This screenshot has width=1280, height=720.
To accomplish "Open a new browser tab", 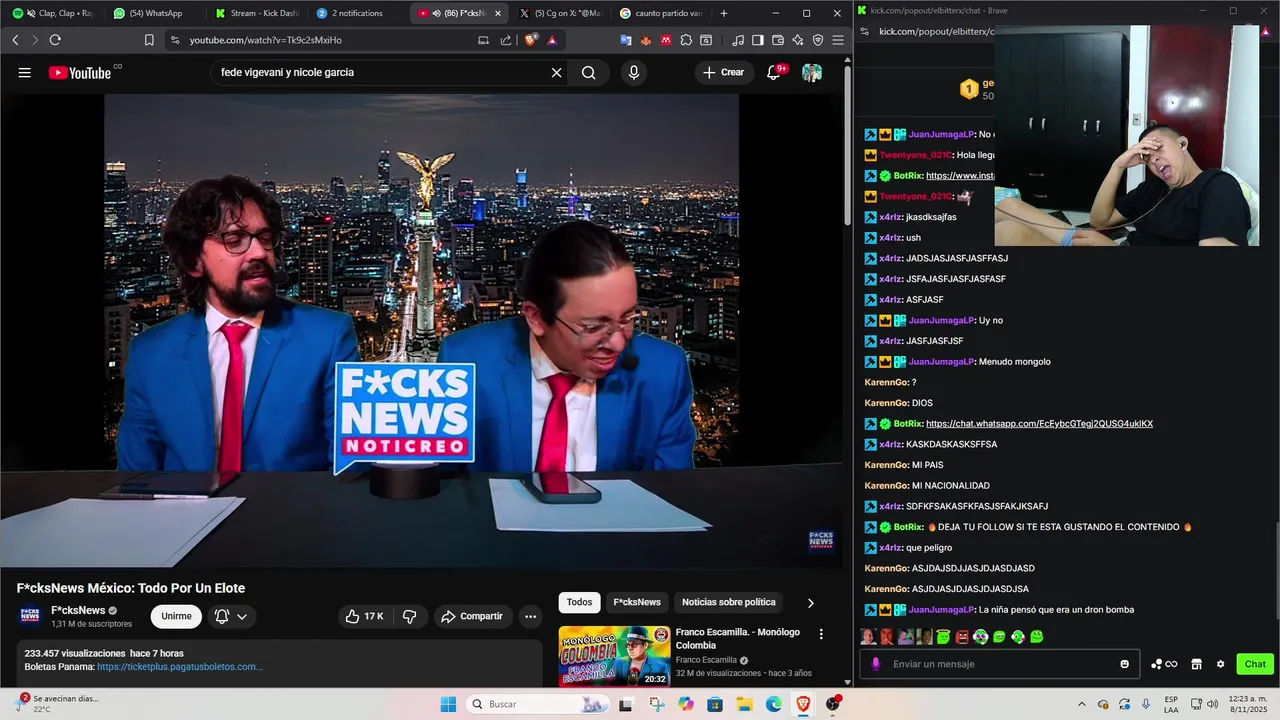I will pyautogui.click(x=724, y=13).
